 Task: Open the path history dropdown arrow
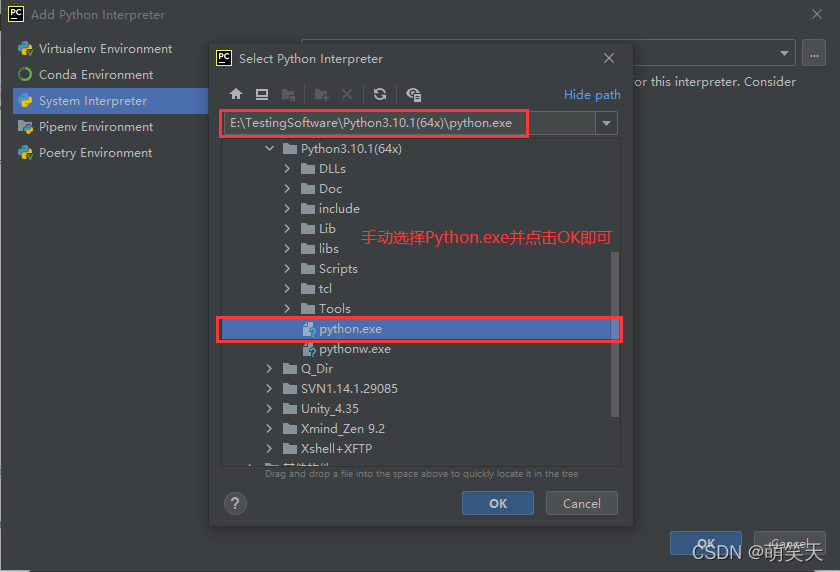[606, 123]
